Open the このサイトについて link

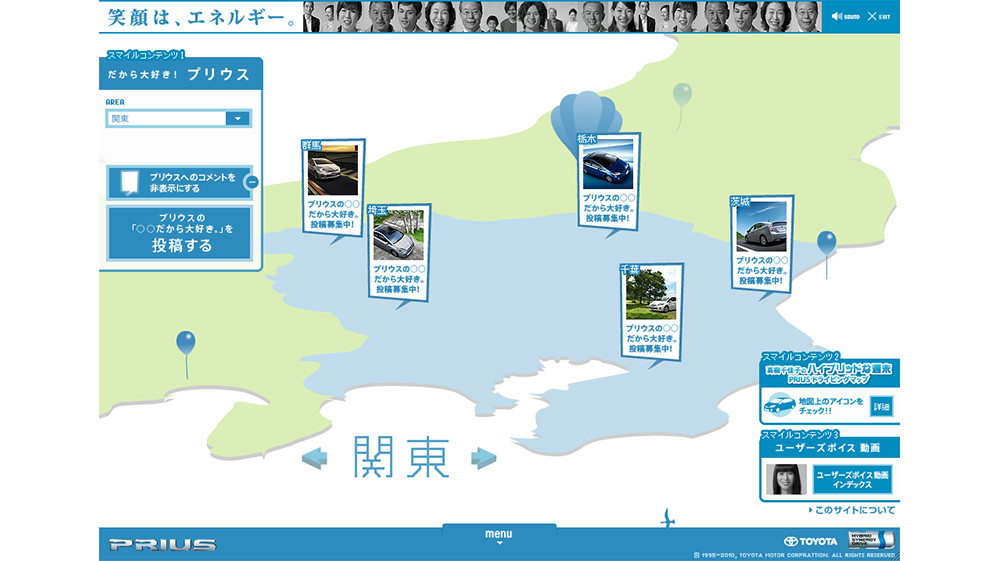(x=852, y=510)
